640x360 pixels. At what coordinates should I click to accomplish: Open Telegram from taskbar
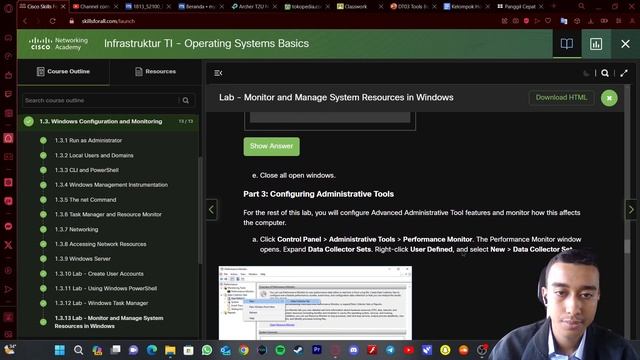(x=390, y=350)
